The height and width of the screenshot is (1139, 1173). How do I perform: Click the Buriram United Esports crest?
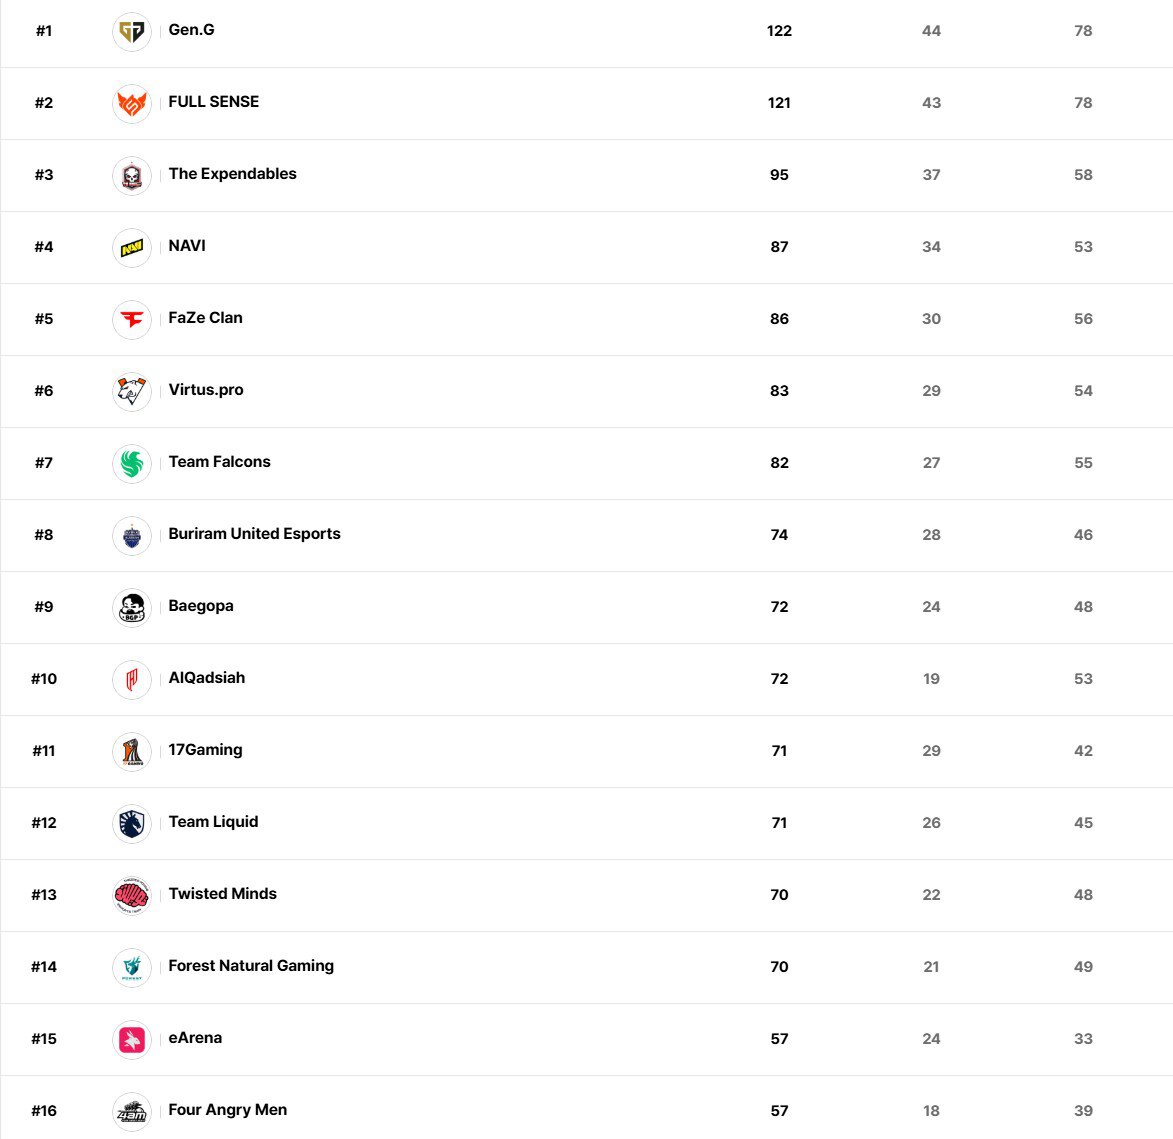pyautogui.click(x=132, y=535)
